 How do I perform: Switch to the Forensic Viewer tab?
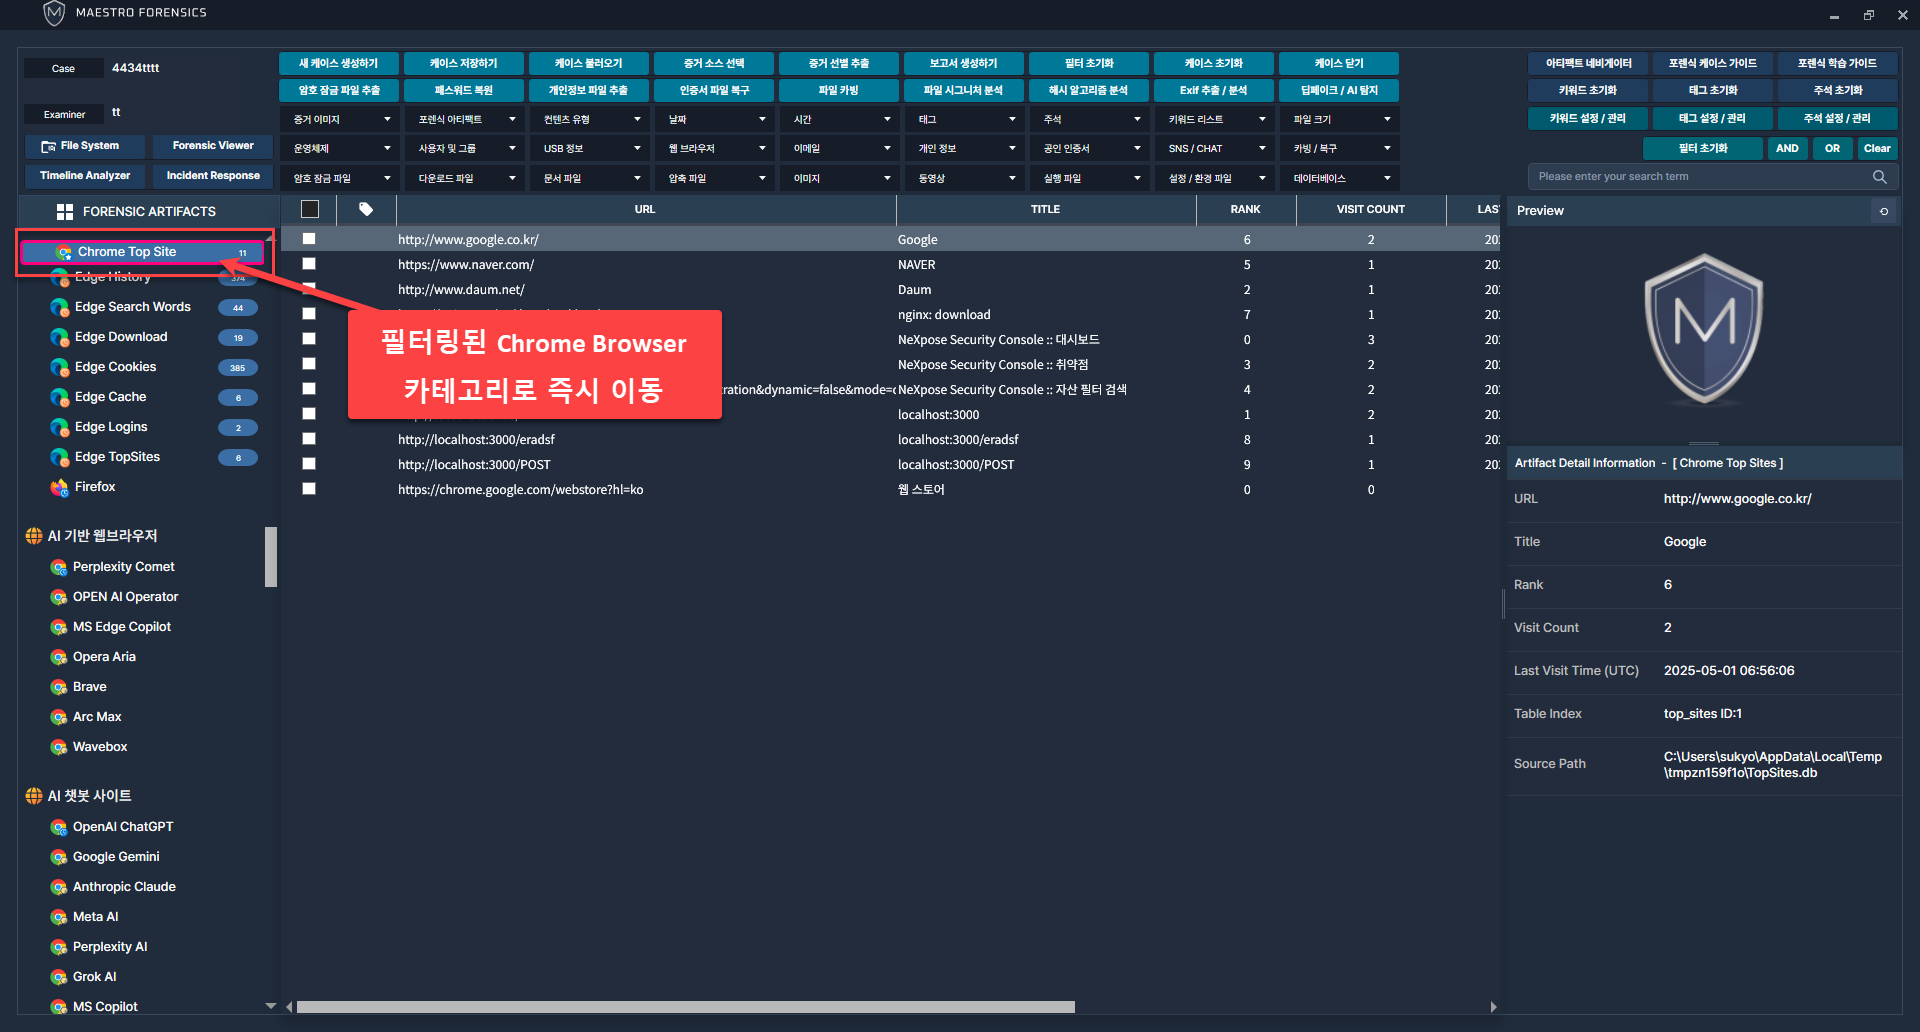tap(213, 146)
